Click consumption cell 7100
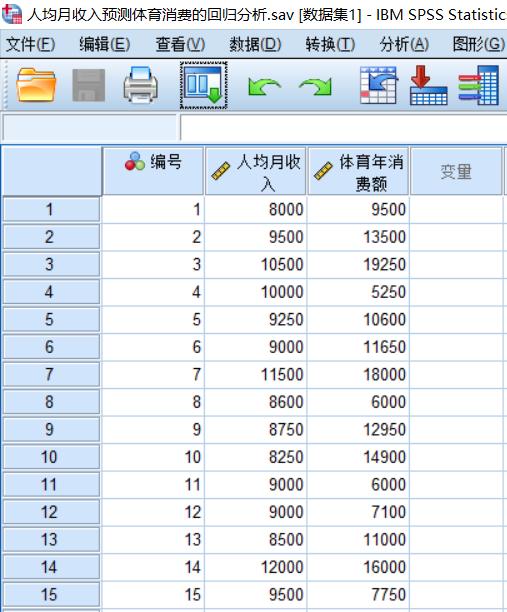 [x=358, y=512]
